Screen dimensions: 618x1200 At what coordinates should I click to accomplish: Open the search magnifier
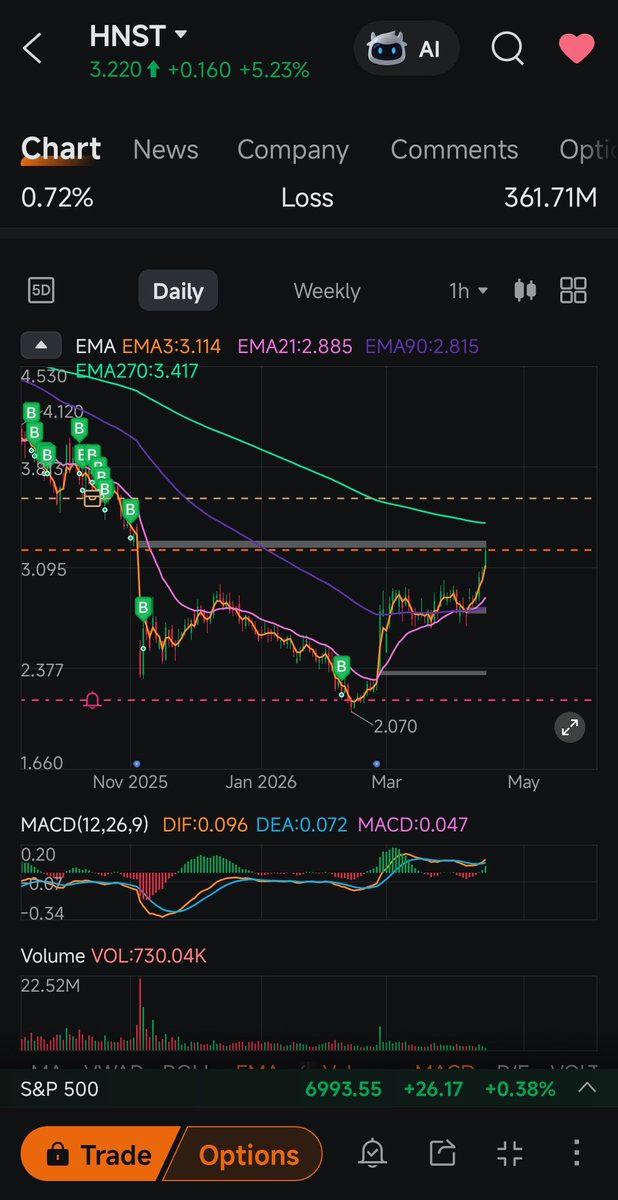click(x=508, y=48)
